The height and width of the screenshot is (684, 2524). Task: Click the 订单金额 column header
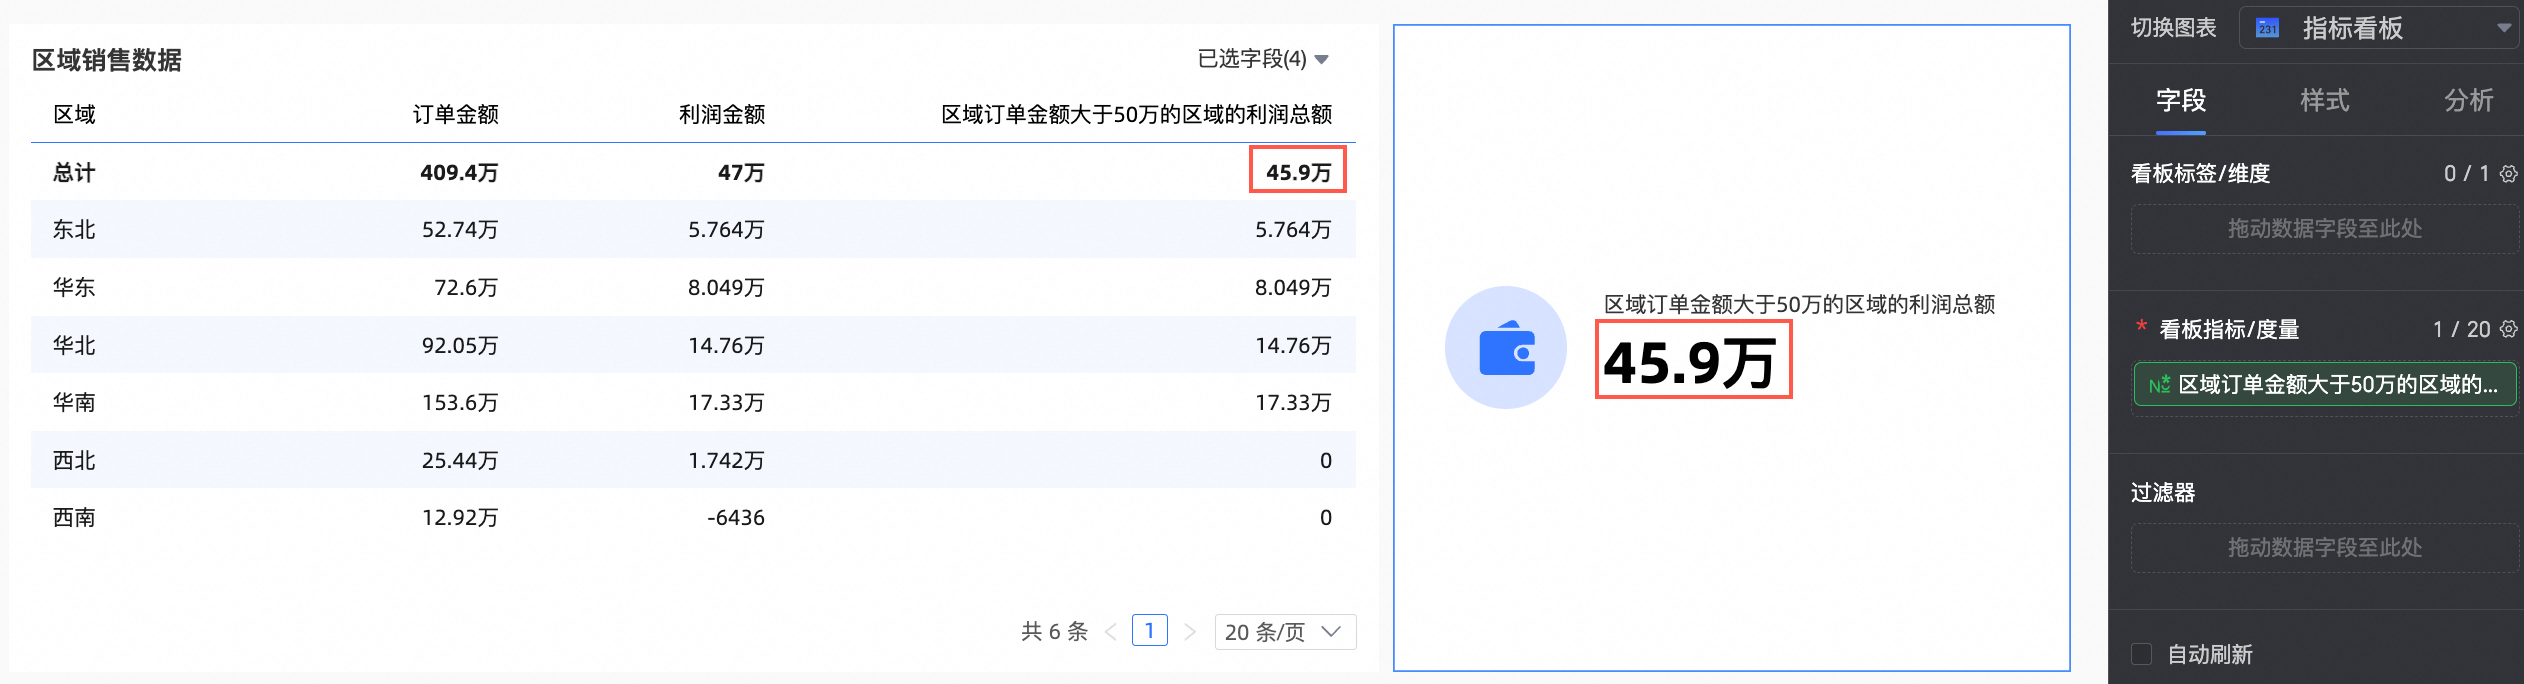456,114
